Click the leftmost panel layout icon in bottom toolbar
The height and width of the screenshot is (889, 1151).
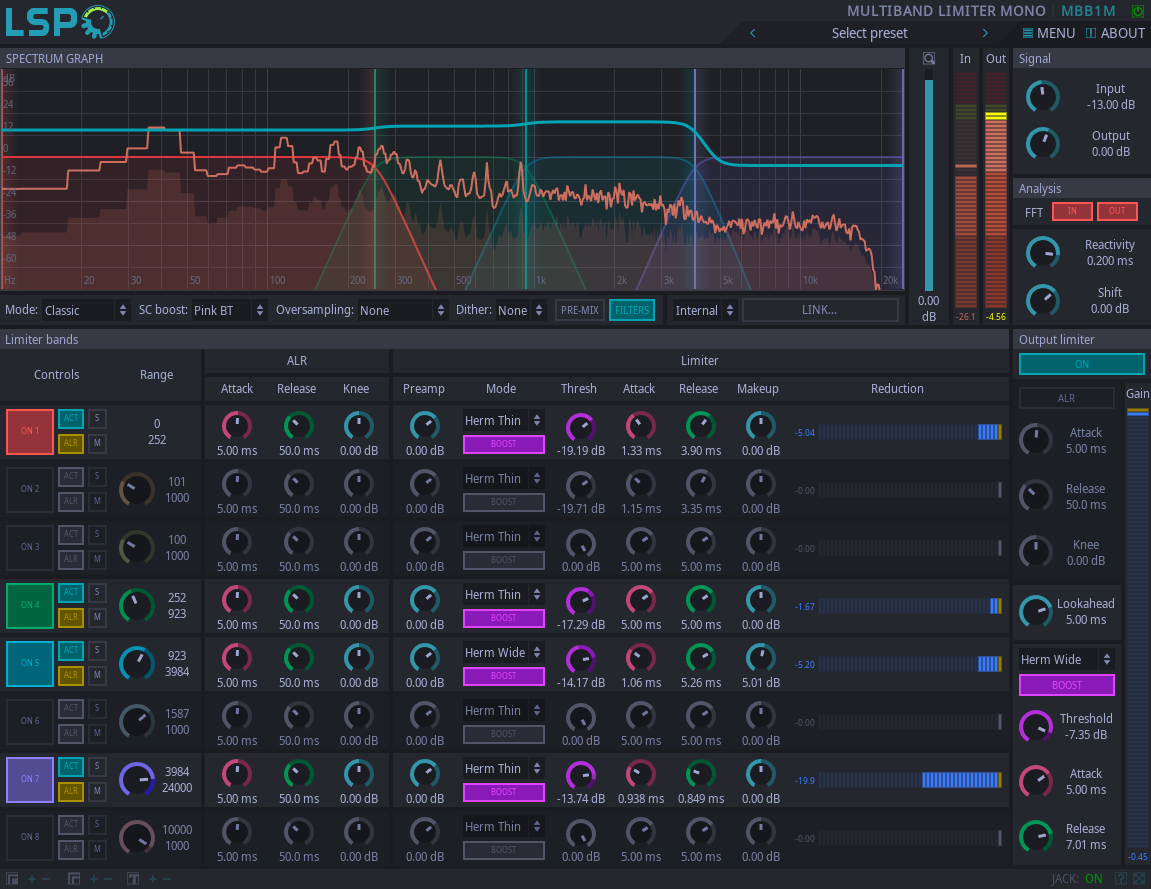[x=12, y=878]
